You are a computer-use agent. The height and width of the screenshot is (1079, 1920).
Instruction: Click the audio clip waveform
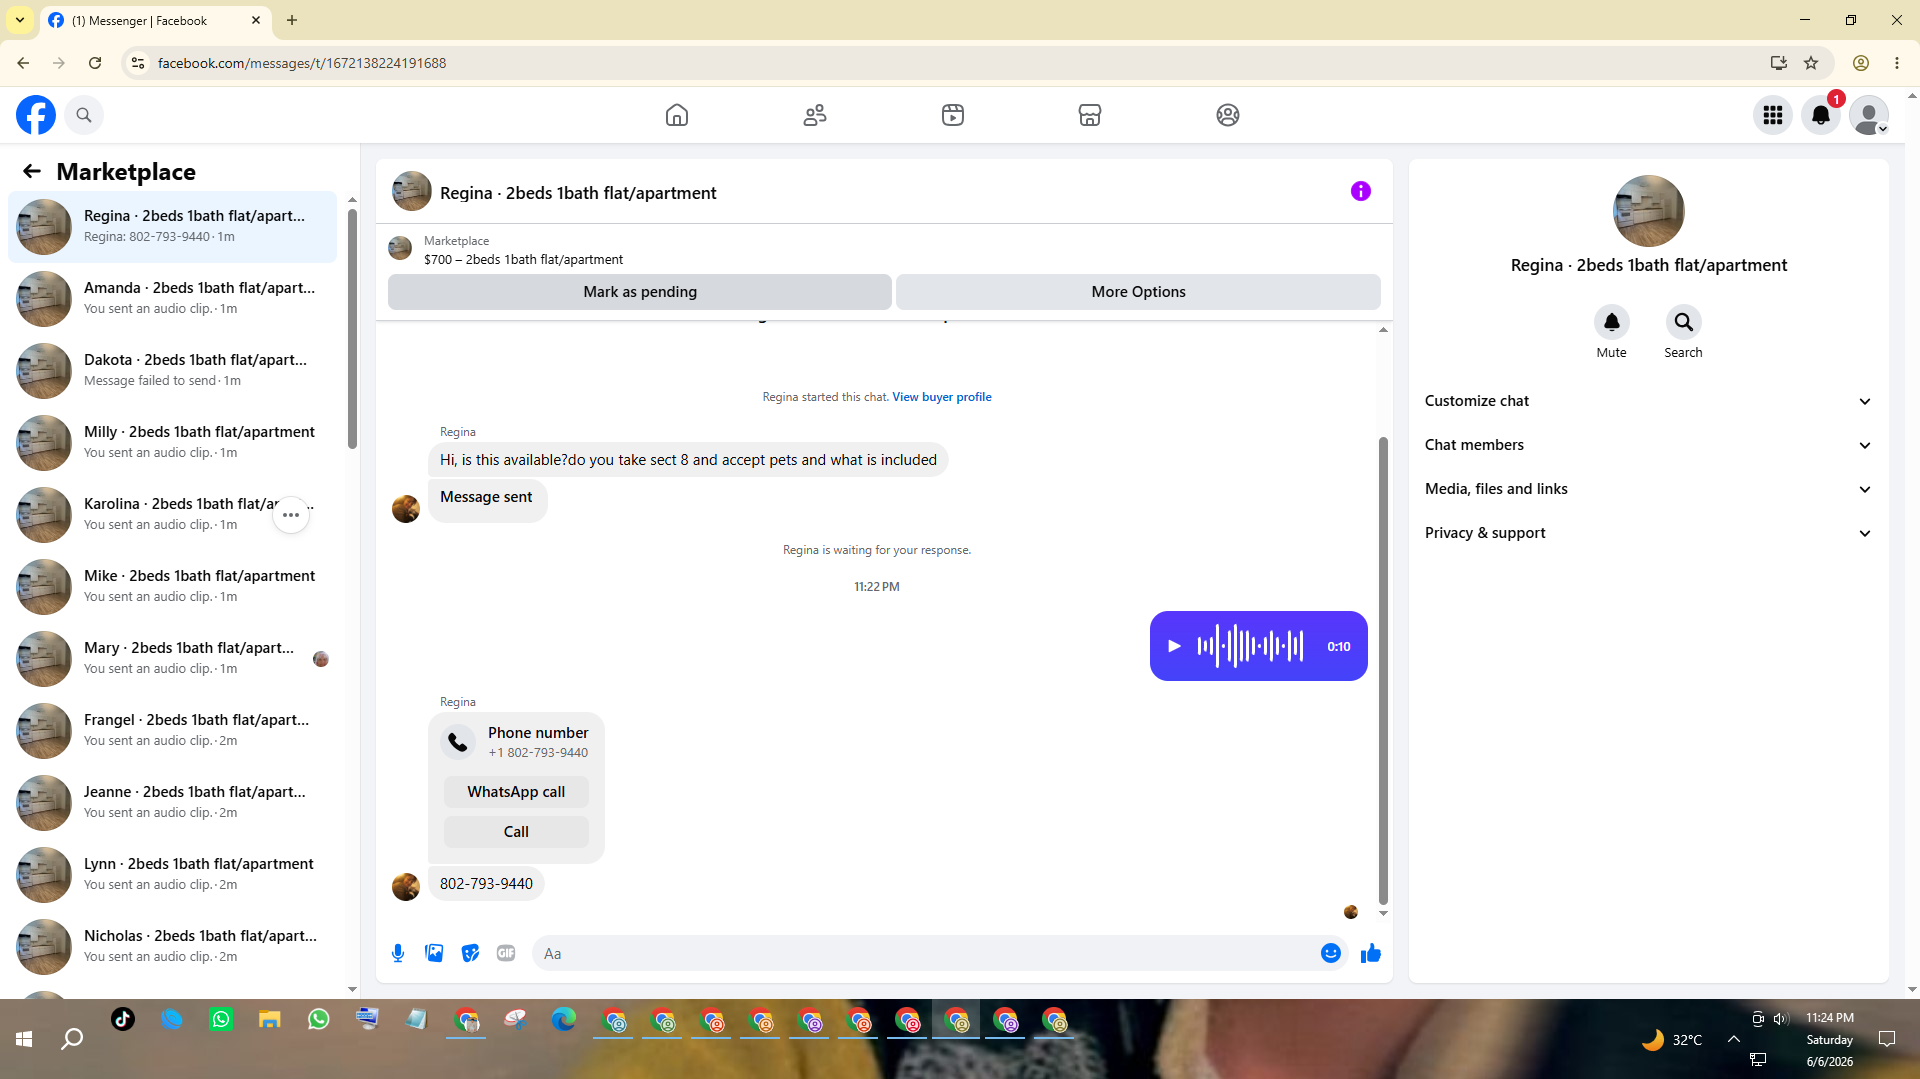[1250, 646]
